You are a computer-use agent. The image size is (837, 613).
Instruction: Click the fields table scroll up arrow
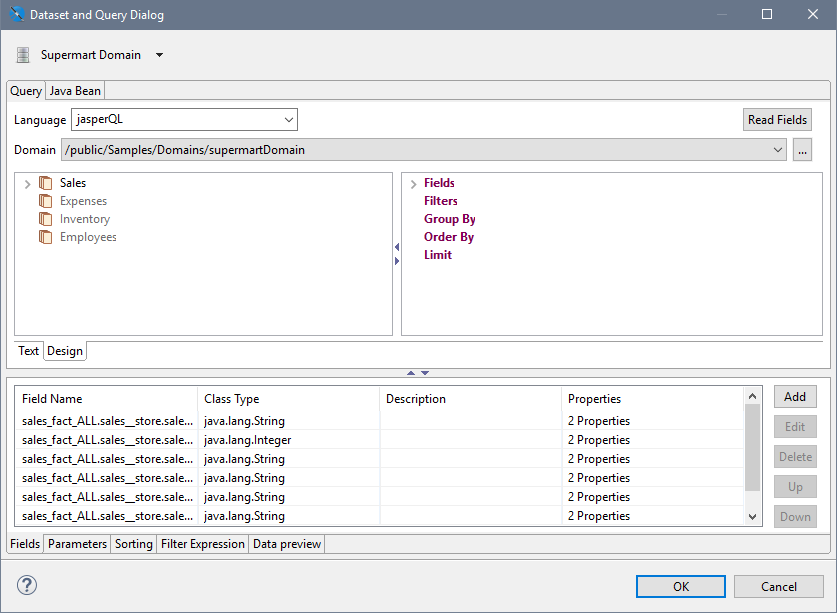752,396
